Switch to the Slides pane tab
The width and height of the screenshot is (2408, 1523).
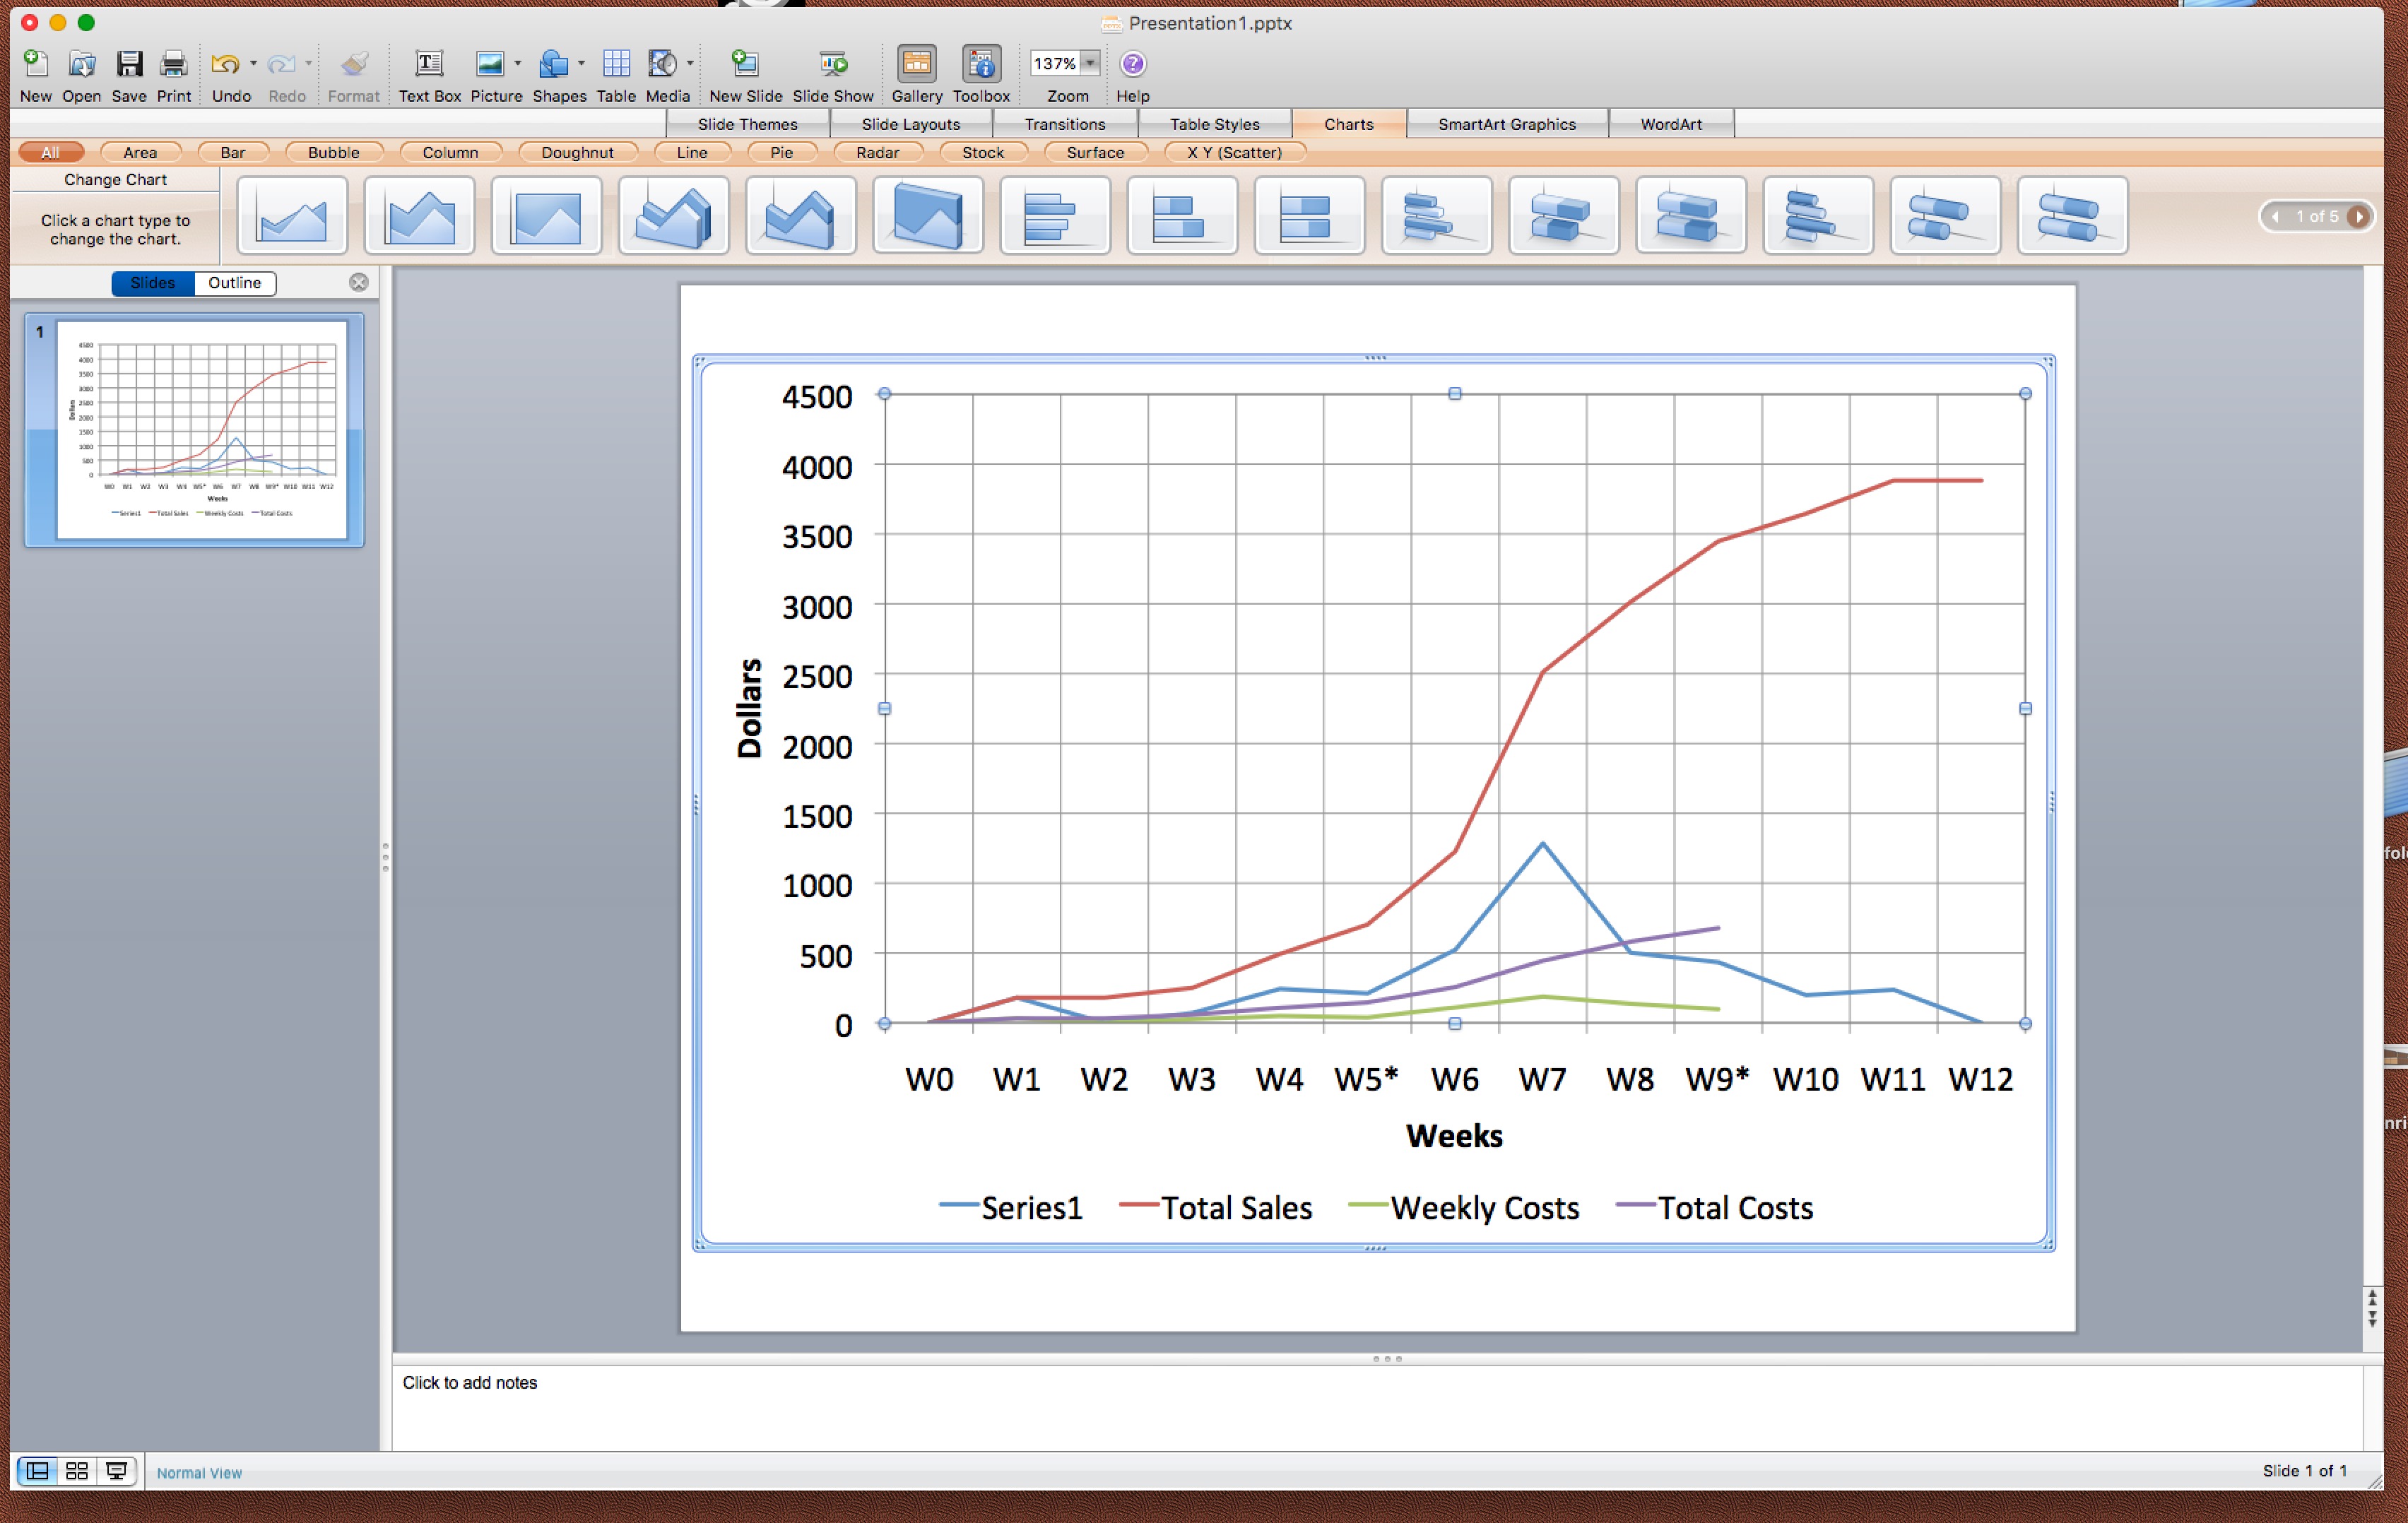point(153,283)
